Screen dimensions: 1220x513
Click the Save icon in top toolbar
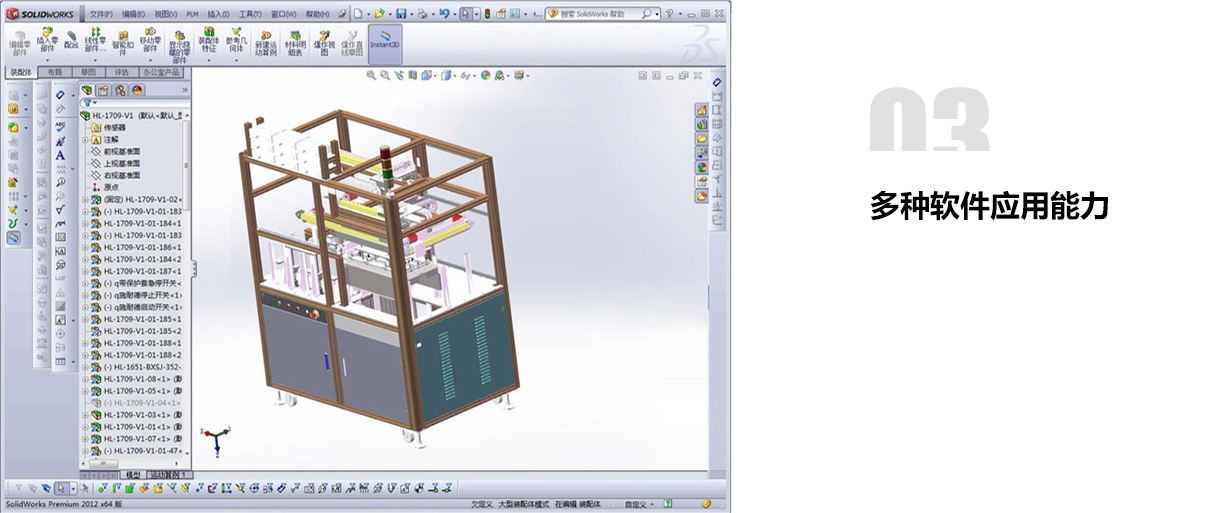pyautogui.click(x=401, y=14)
